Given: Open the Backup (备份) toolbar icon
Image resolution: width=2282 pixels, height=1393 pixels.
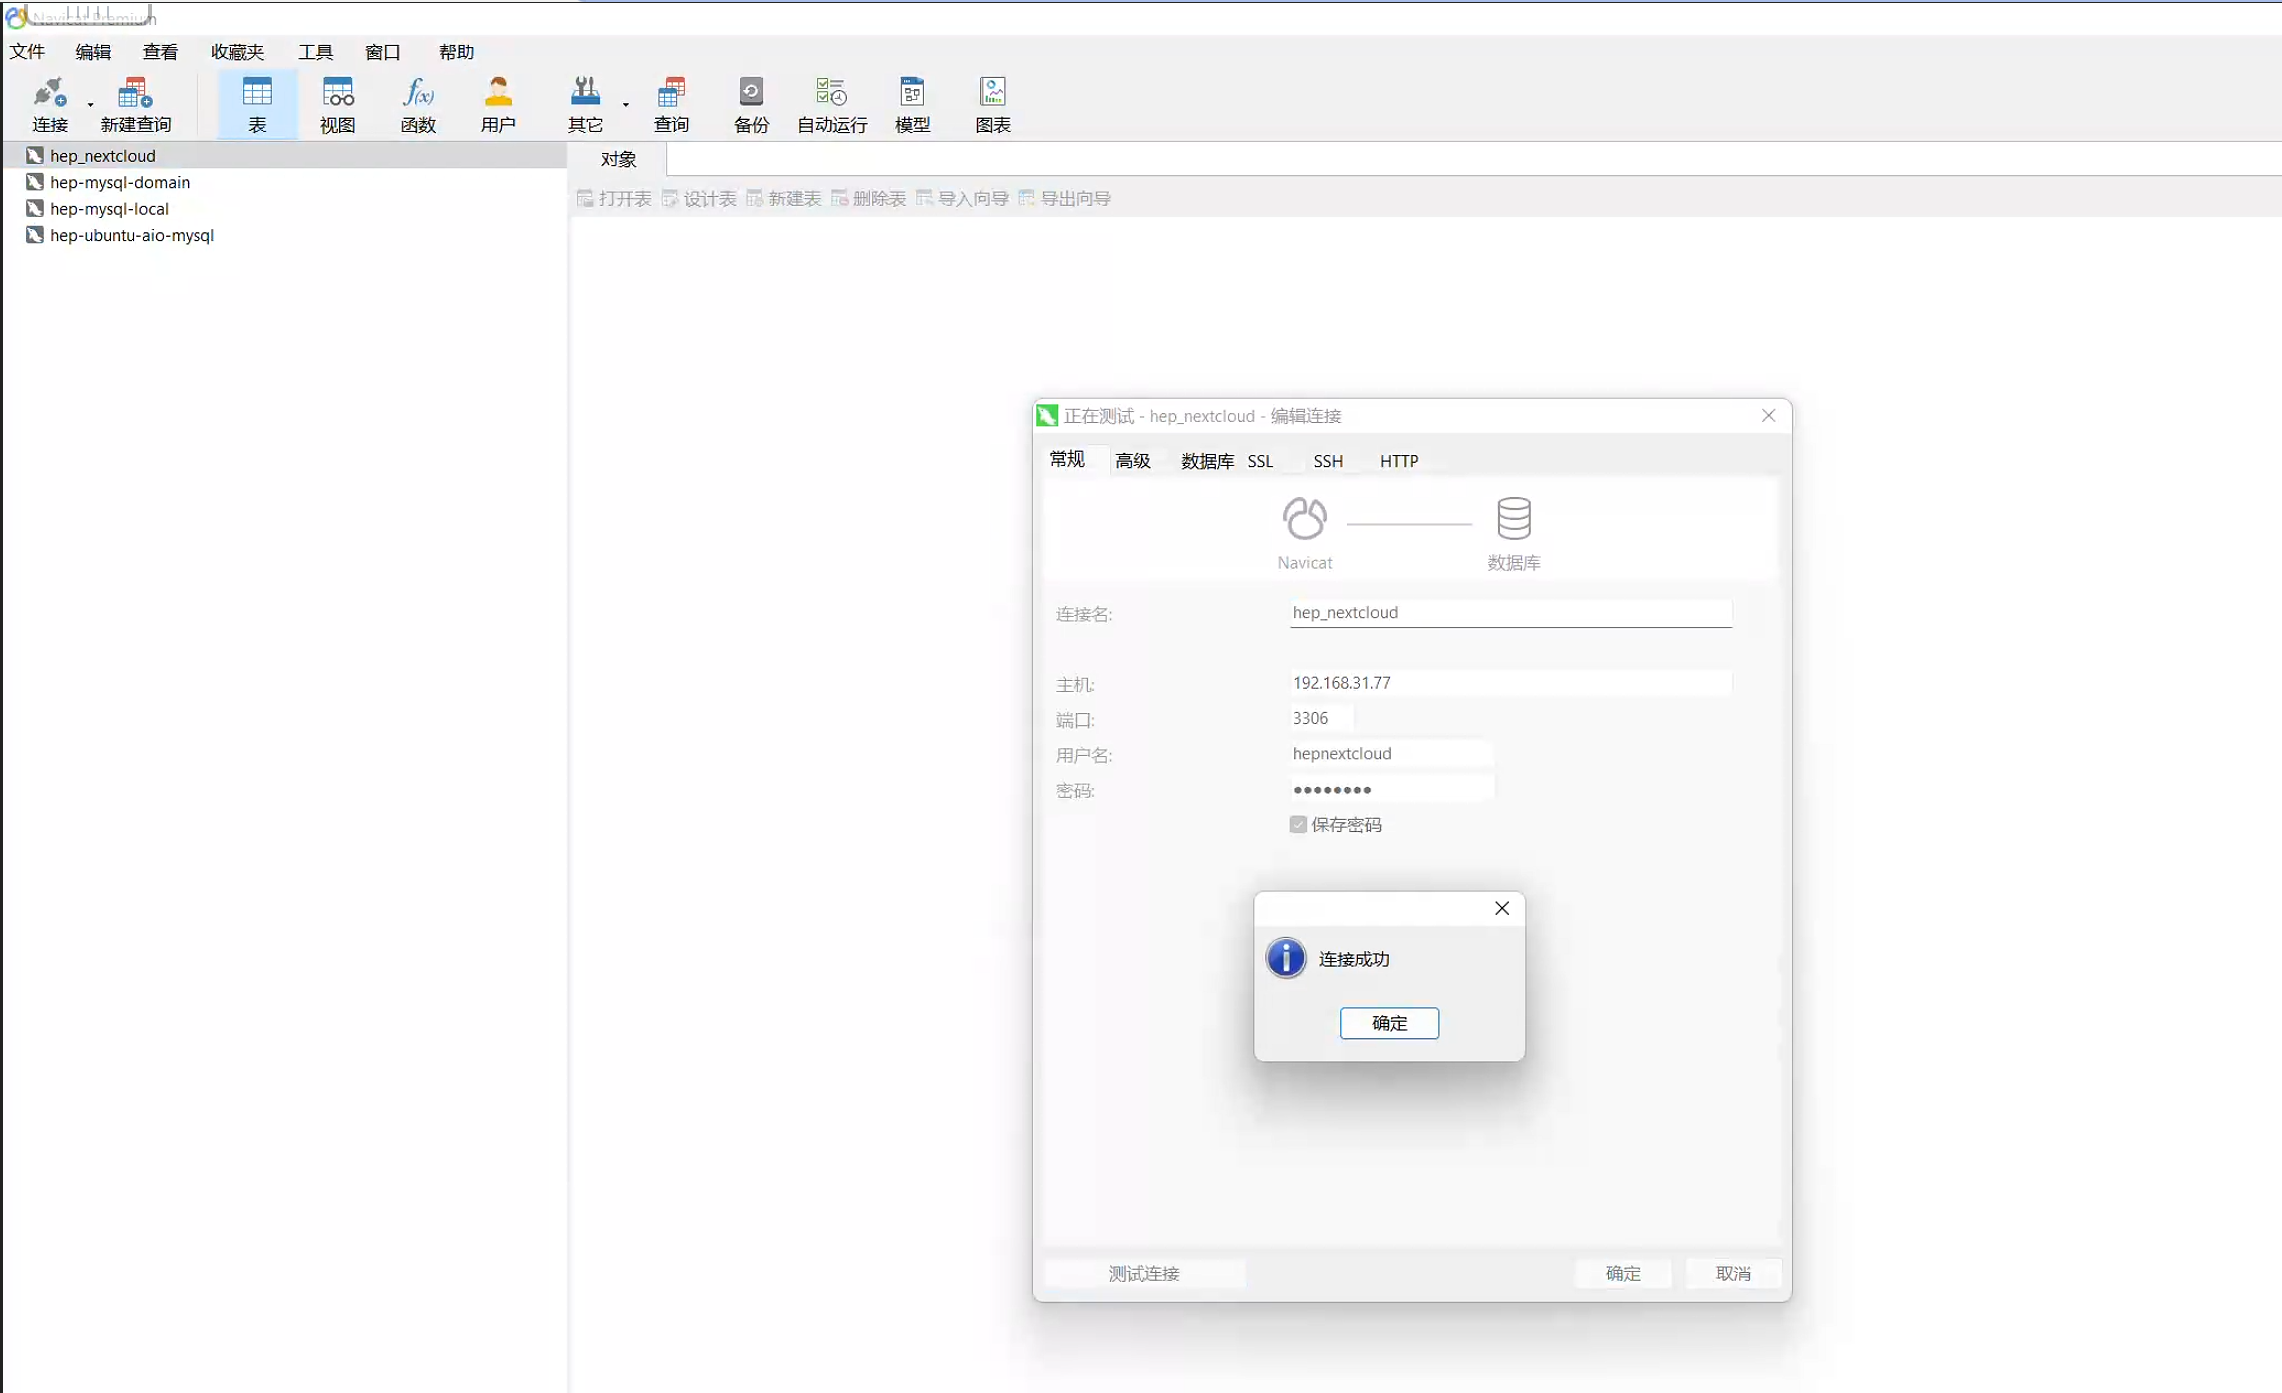Looking at the screenshot, I should [750, 104].
